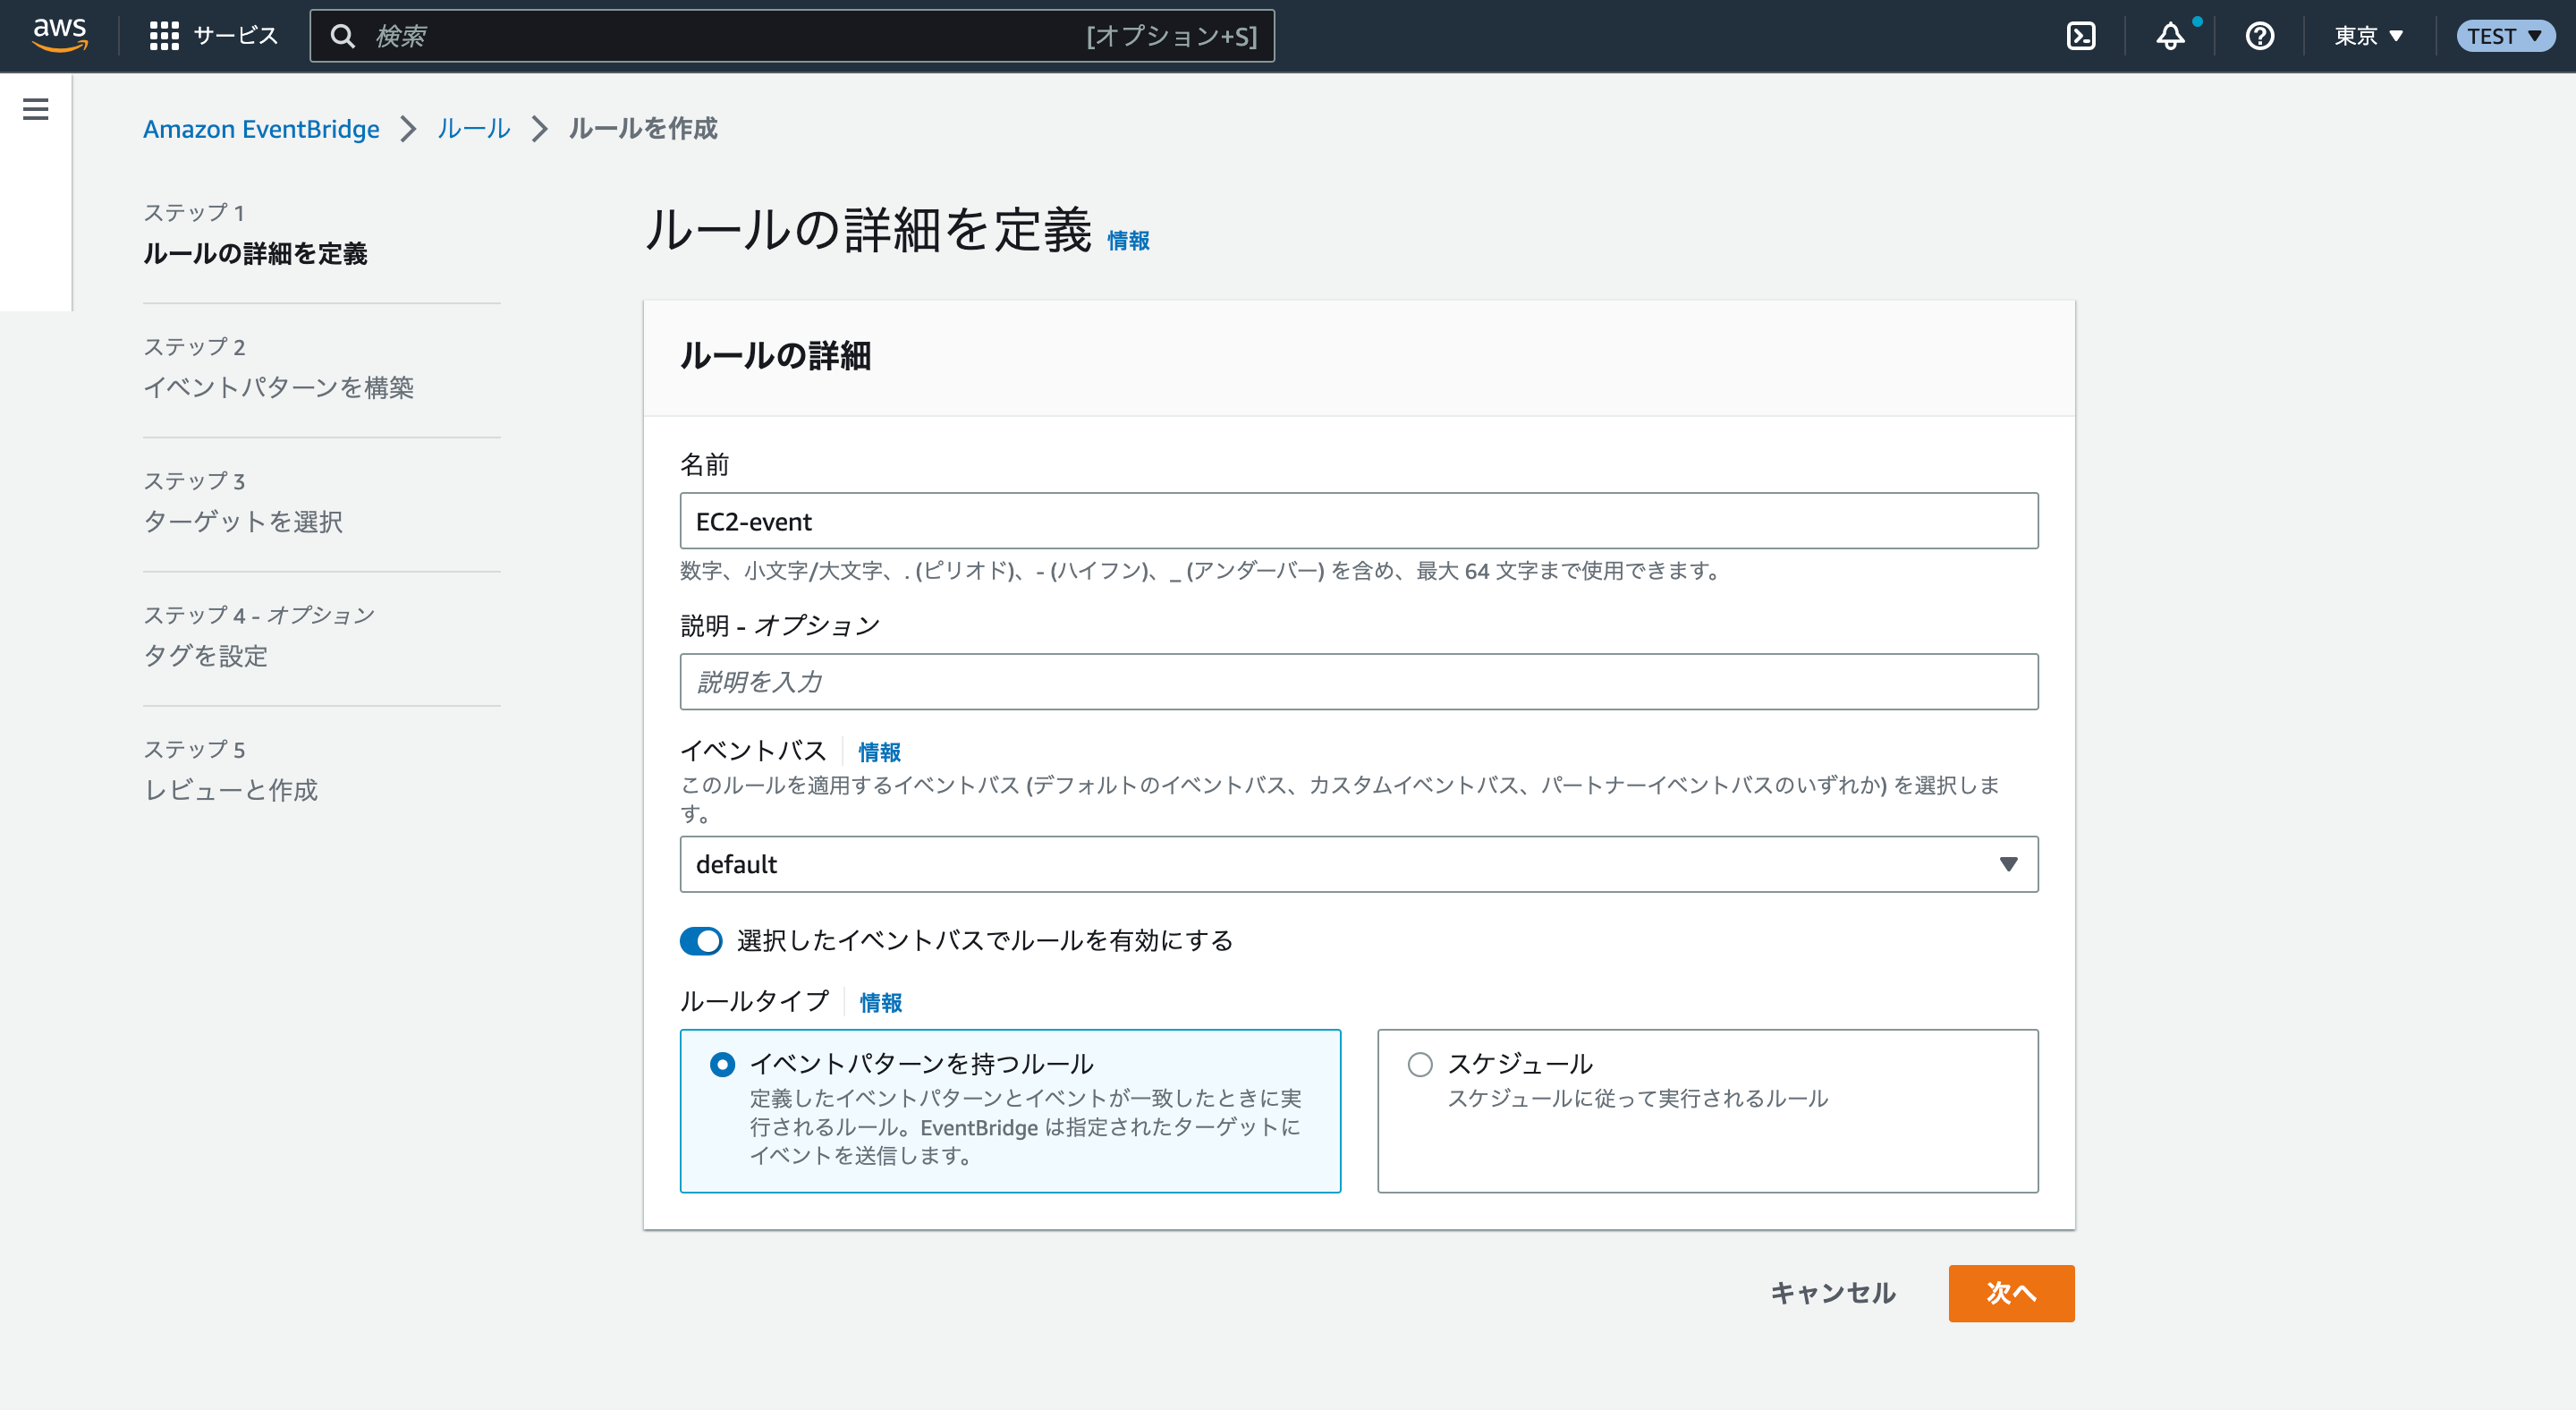Click the AWS home logo
This screenshot has width=2576, height=1410.
(x=59, y=35)
